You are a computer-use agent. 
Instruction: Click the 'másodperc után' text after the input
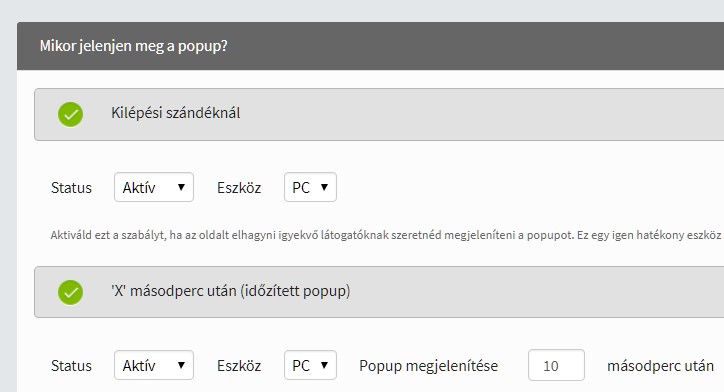coord(660,366)
